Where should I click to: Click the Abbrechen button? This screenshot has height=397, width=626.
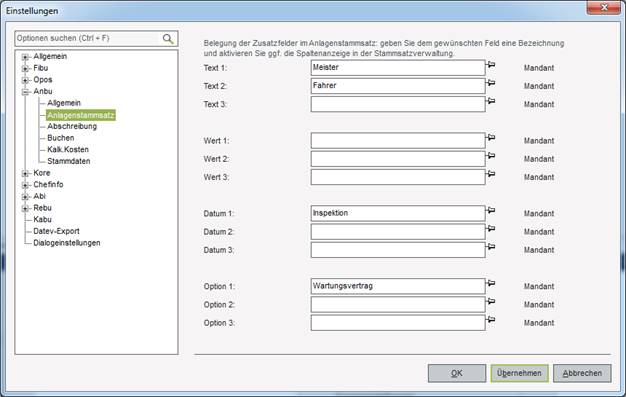coord(582,373)
